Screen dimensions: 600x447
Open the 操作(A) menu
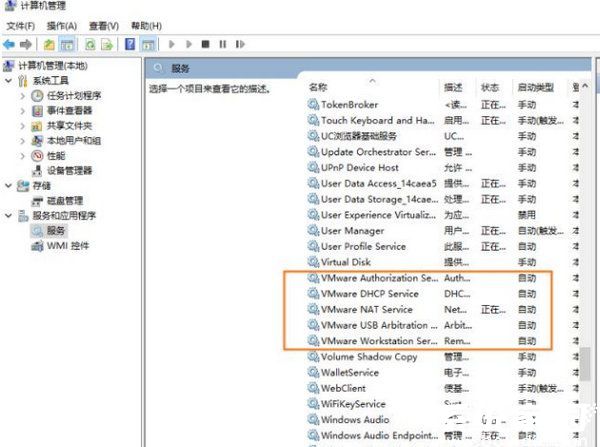point(62,26)
